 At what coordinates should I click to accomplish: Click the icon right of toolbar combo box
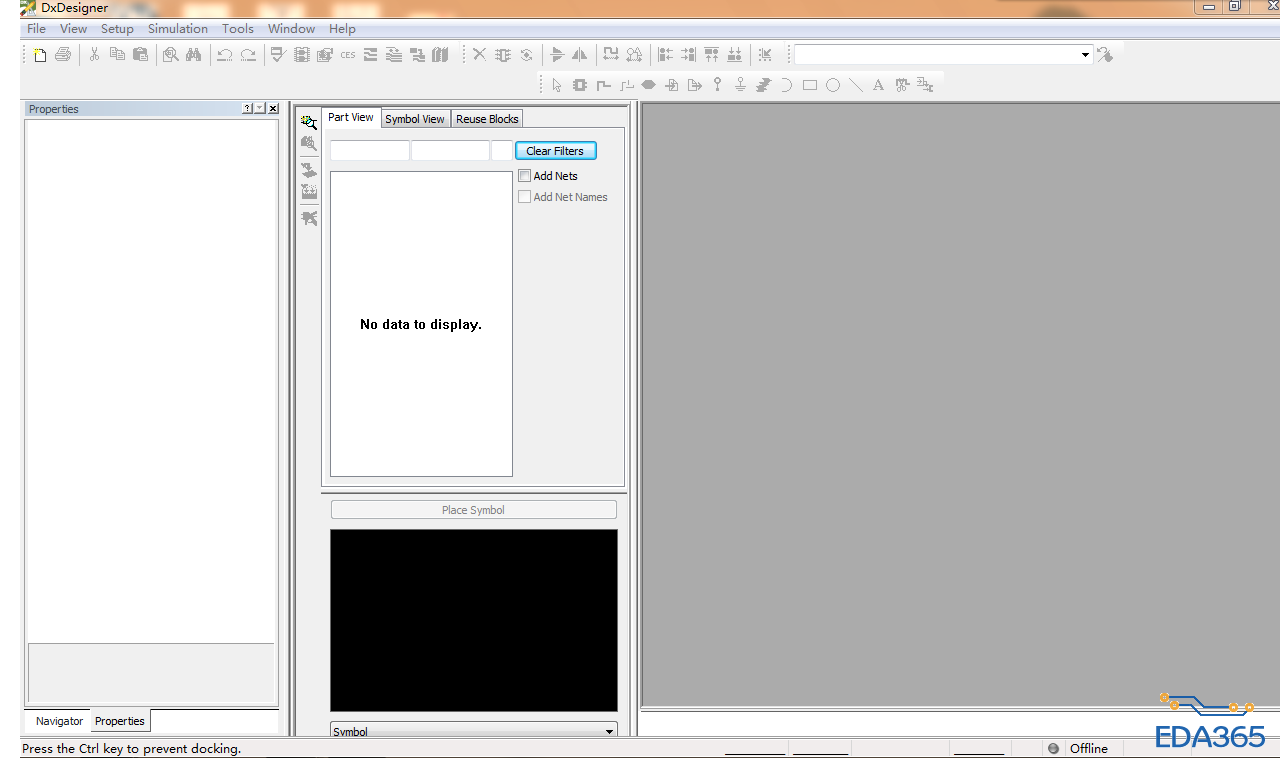1104,55
